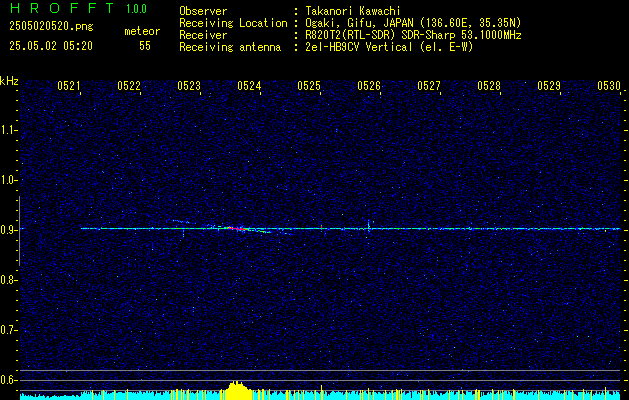Image resolution: width=629 pixels, height=400 pixels.
Task: Click the meteor label
Action: [142, 31]
